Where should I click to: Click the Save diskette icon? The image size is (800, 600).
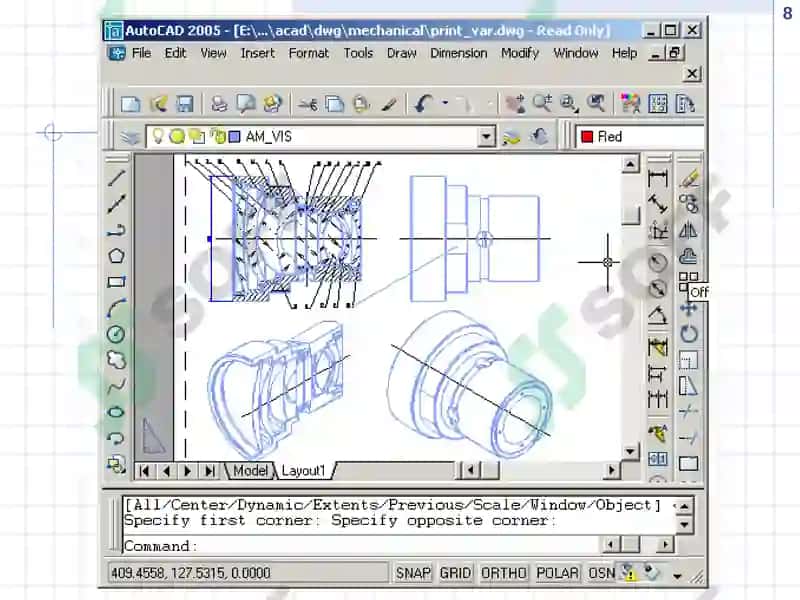(185, 104)
